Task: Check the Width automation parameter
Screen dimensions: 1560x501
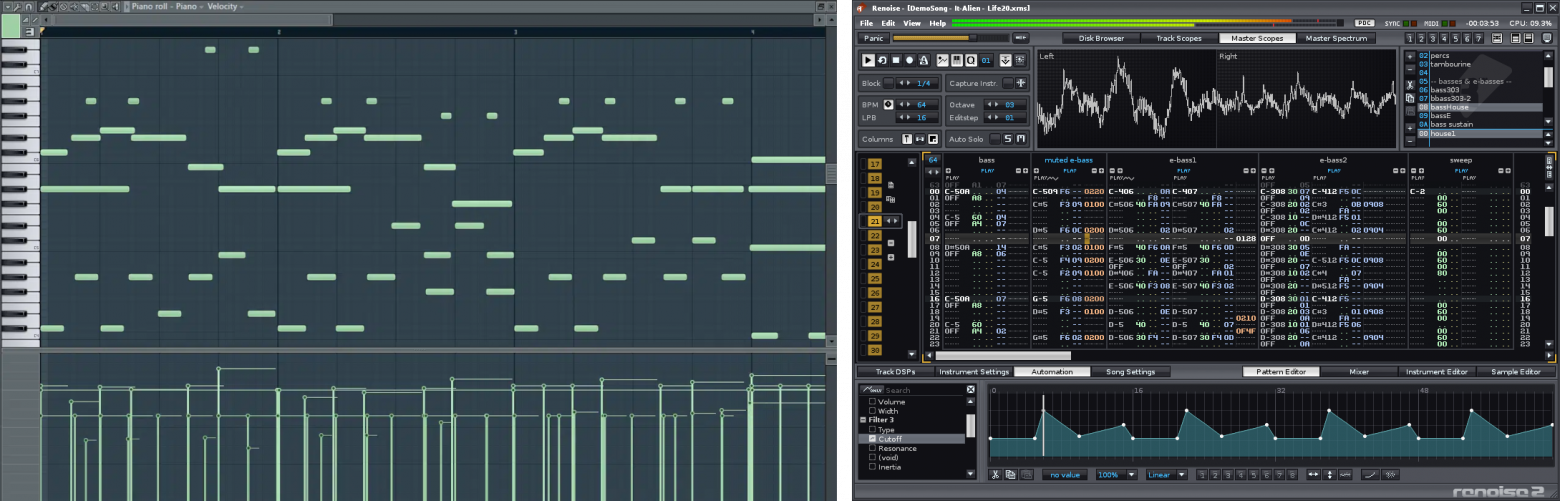Action: (872, 411)
